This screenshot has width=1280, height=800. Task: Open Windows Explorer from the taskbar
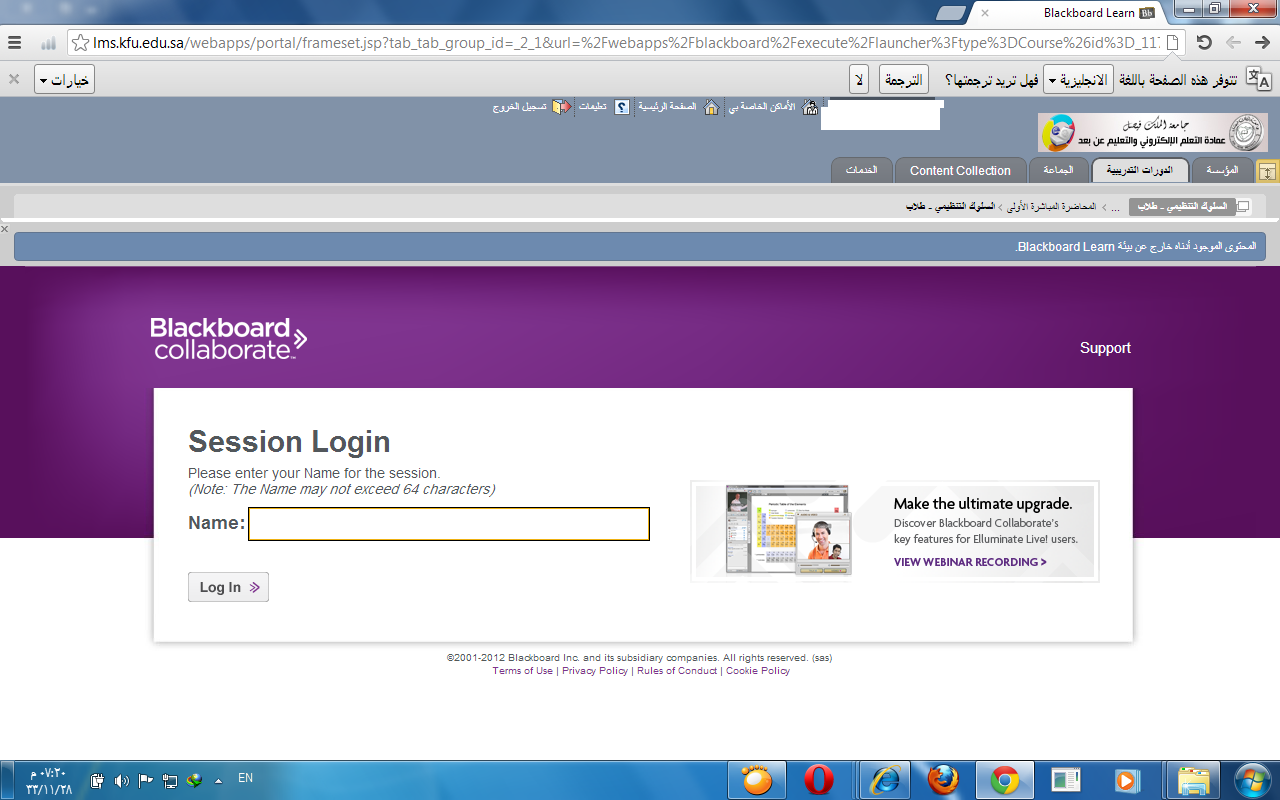pos(1193,780)
